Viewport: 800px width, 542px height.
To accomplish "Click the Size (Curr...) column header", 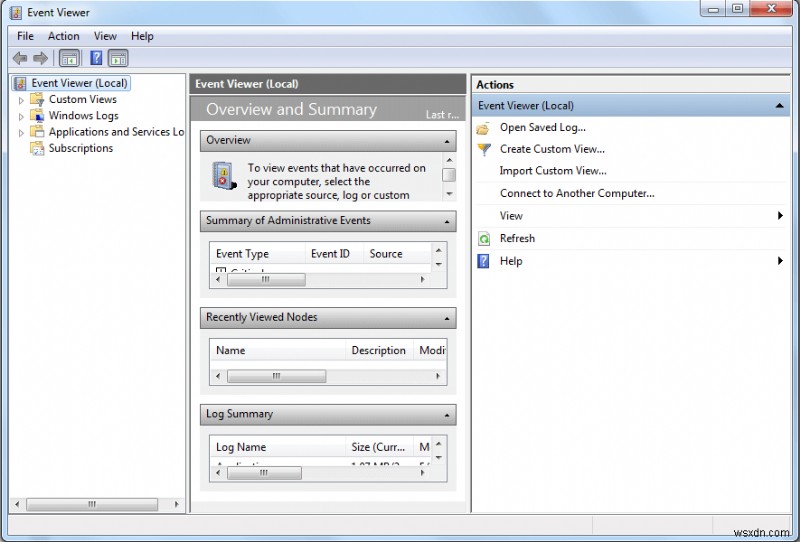I will [378, 447].
